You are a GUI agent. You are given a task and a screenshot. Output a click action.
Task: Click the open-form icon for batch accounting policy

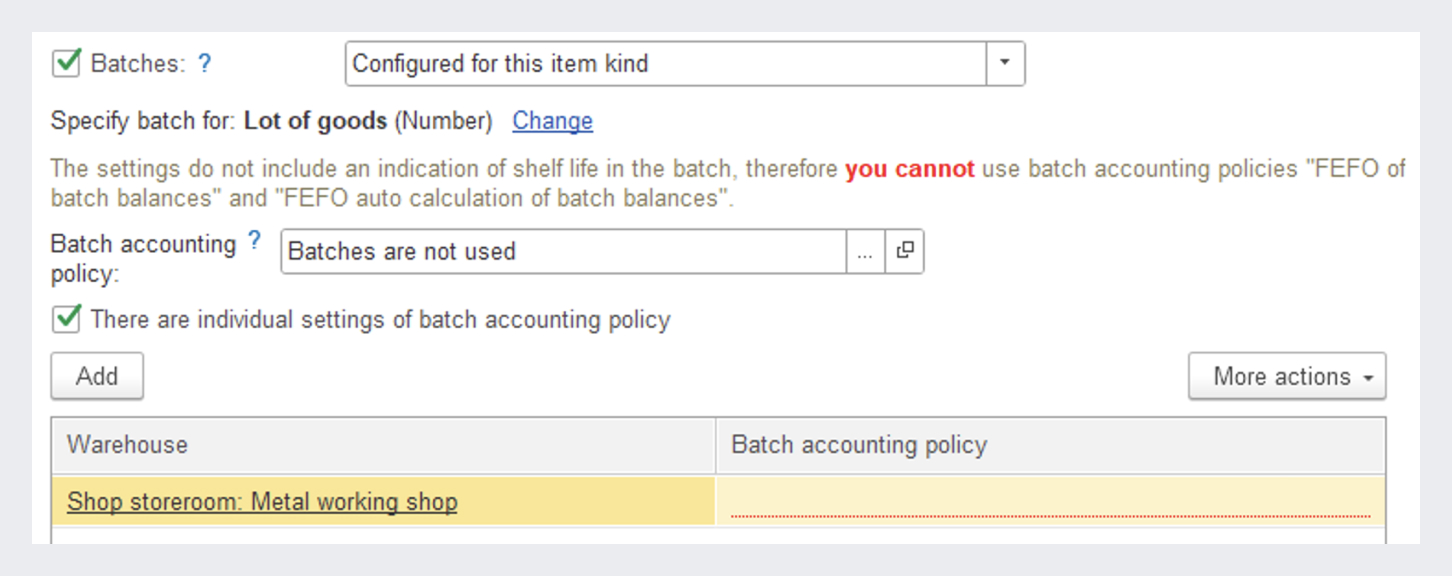[904, 251]
